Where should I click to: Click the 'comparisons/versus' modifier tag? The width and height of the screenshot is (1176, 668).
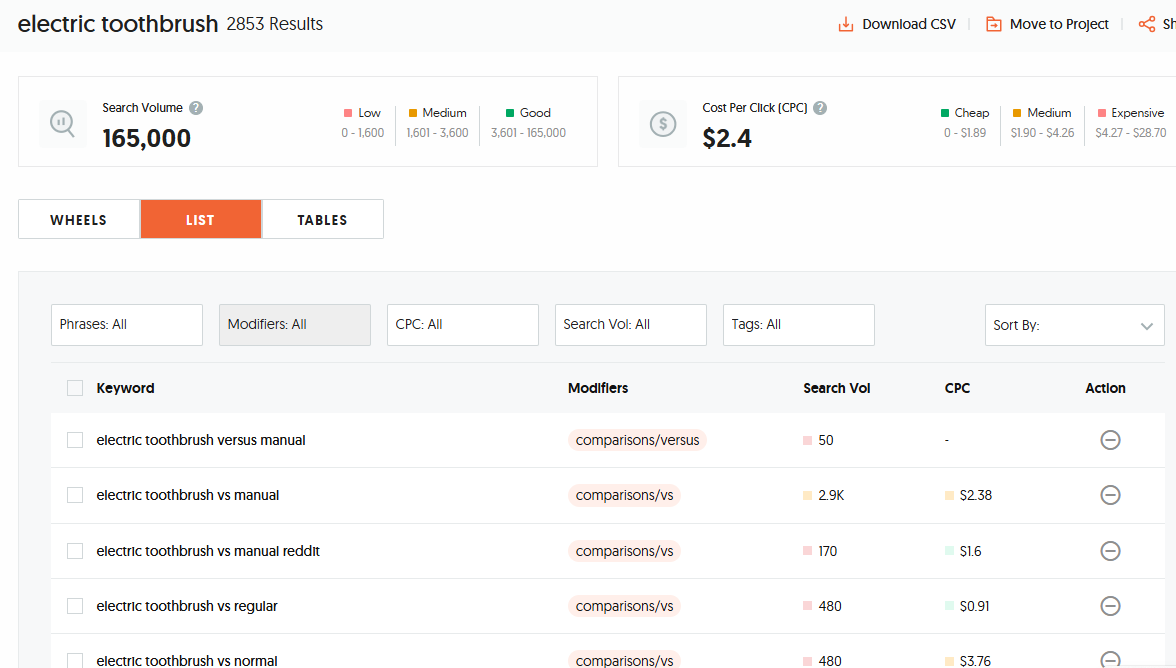click(637, 440)
